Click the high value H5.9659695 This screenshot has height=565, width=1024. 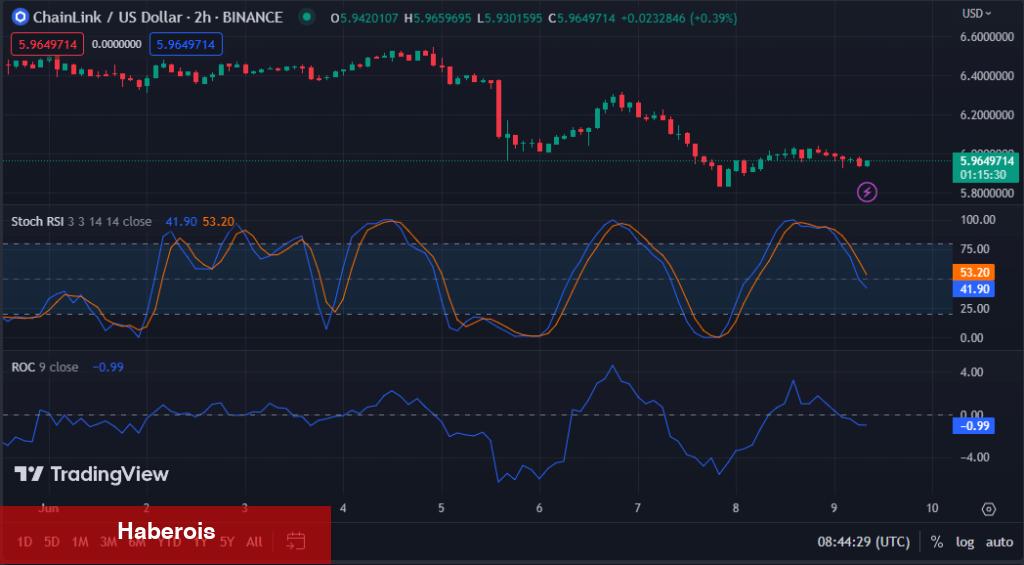pyautogui.click(x=437, y=18)
